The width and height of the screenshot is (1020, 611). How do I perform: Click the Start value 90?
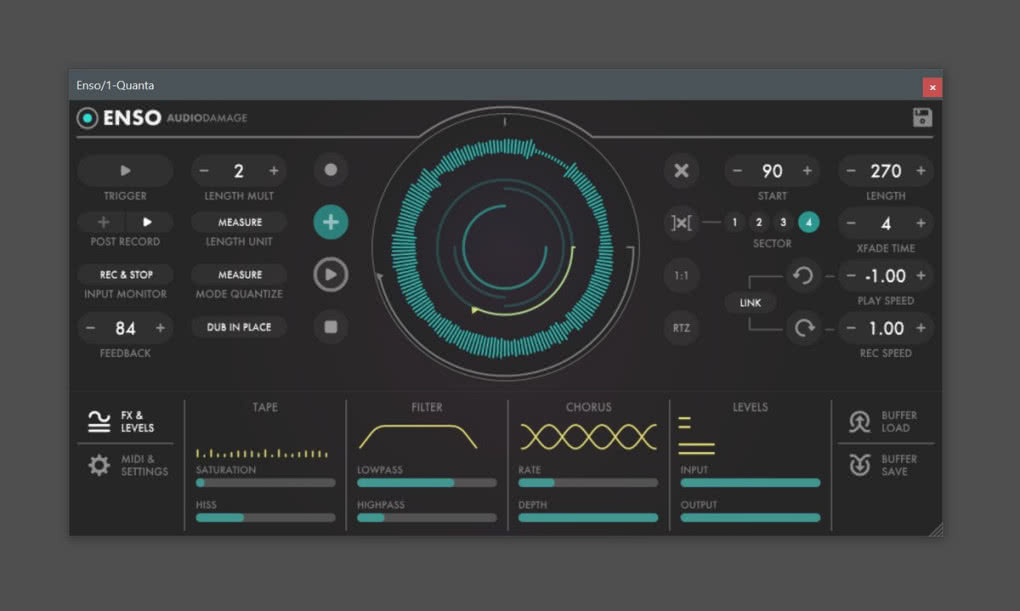(772, 170)
